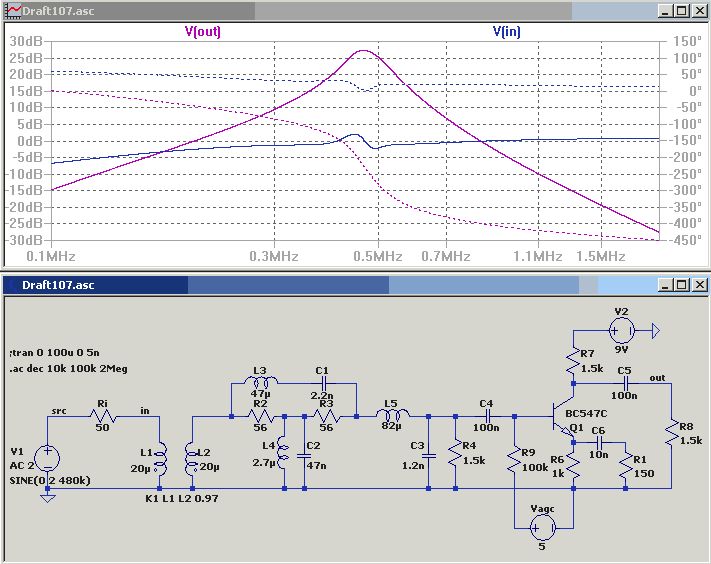The width and height of the screenshot is (711, 564).
Task: Select inductor L1 symbol
Action: pos(160,459)
